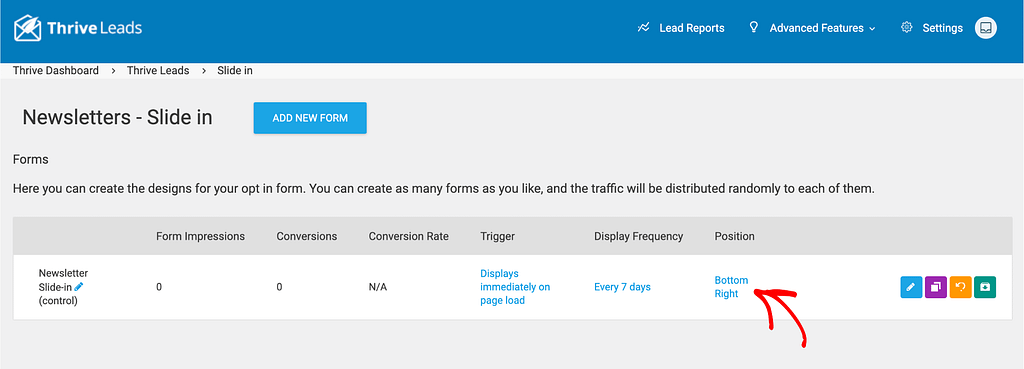Click the Advanced Features lightbulb icon
Image resolution: width=1024 pixels, height=369 pixels.
coord(754,27)
